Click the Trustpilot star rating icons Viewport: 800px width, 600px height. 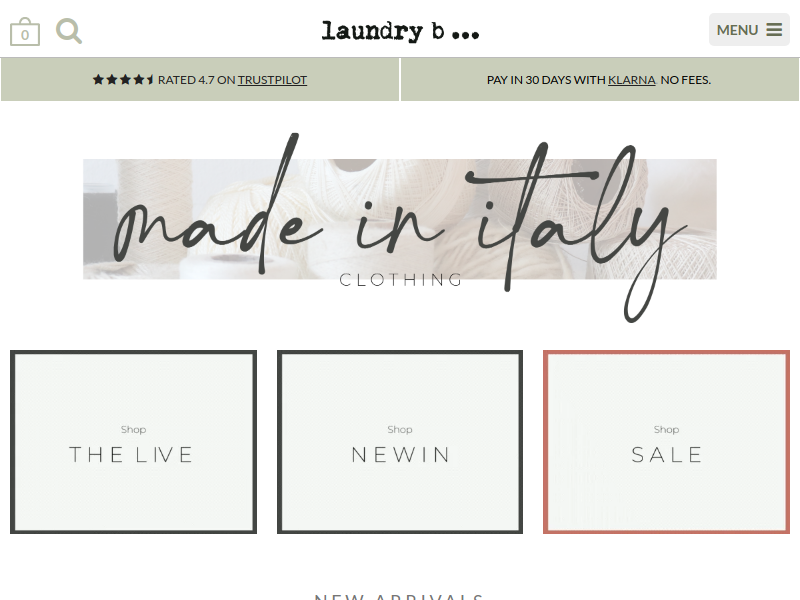pos(123,80)
